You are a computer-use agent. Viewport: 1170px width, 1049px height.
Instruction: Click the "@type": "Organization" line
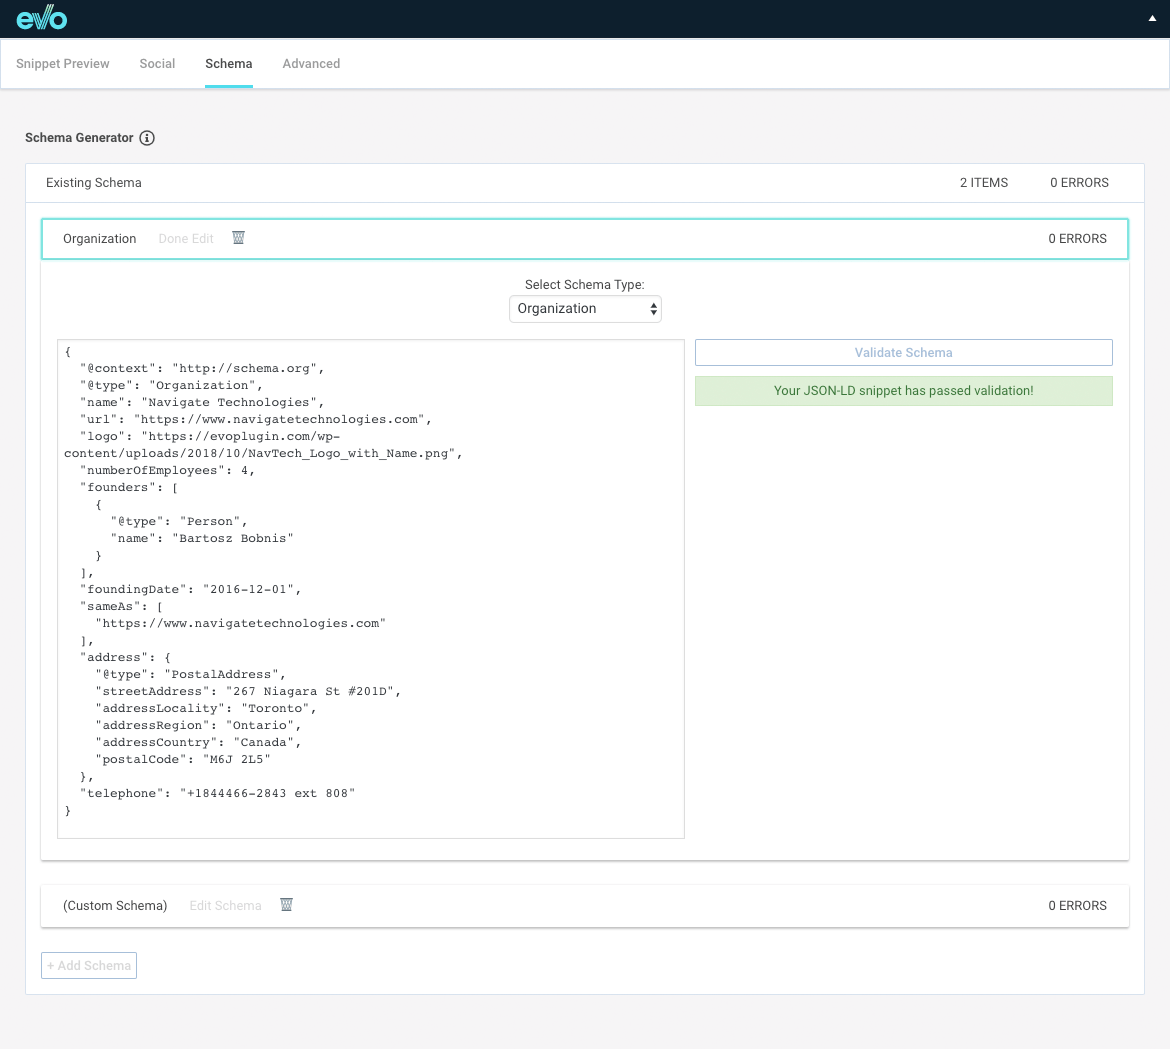[171, 385]
